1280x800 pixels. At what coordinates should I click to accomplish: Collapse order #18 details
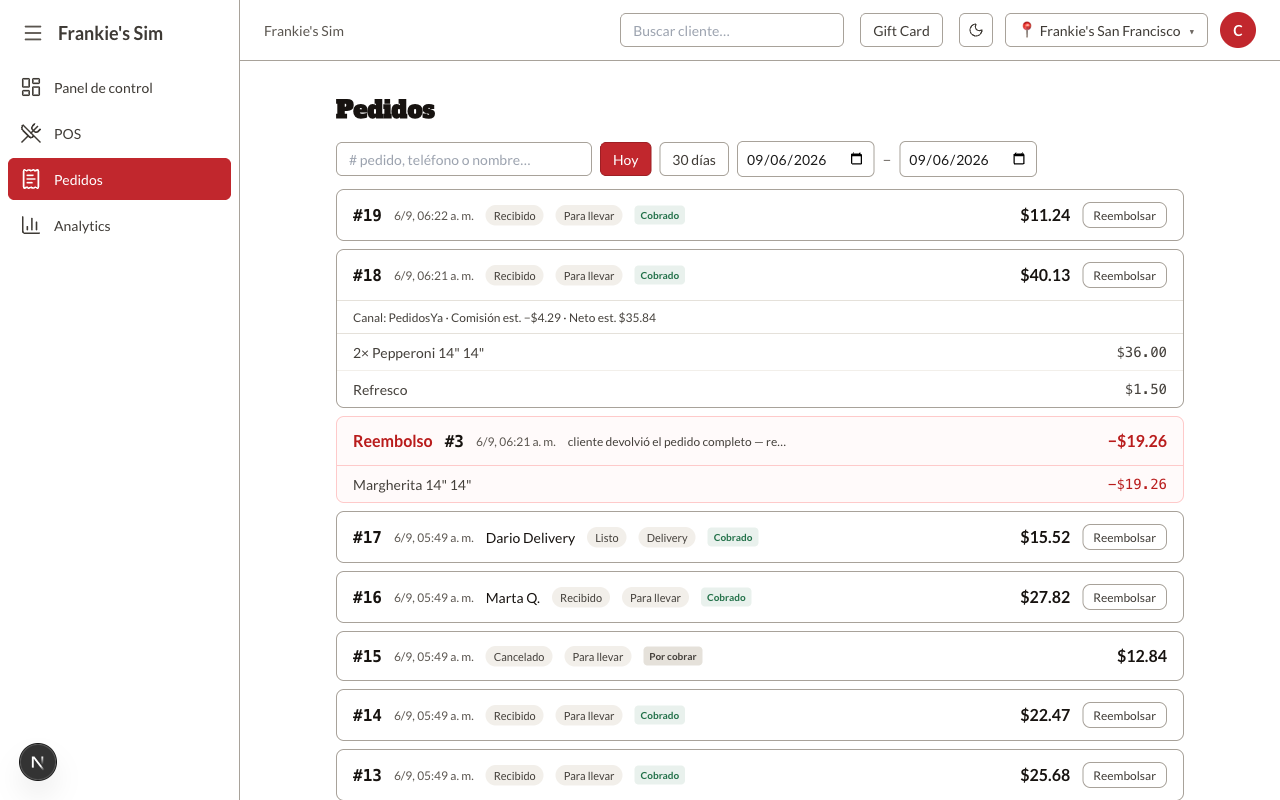pos(760,275)
